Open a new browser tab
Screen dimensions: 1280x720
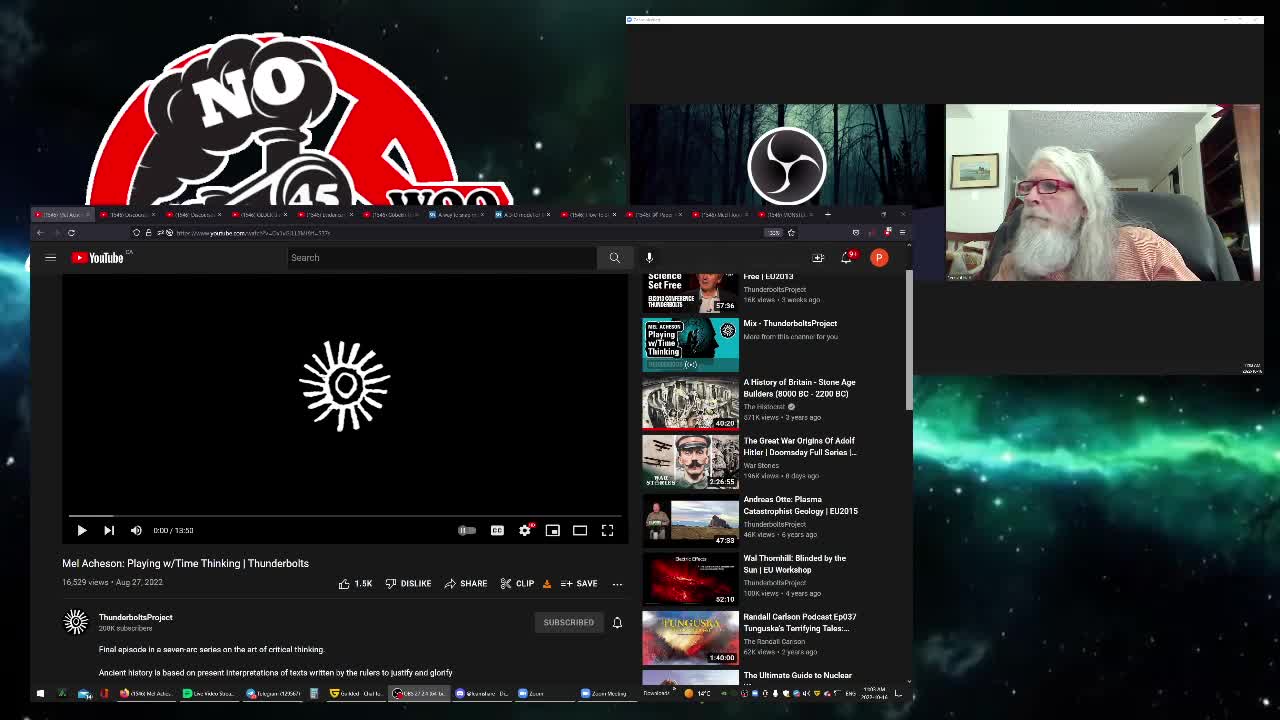tap(827, 214)
